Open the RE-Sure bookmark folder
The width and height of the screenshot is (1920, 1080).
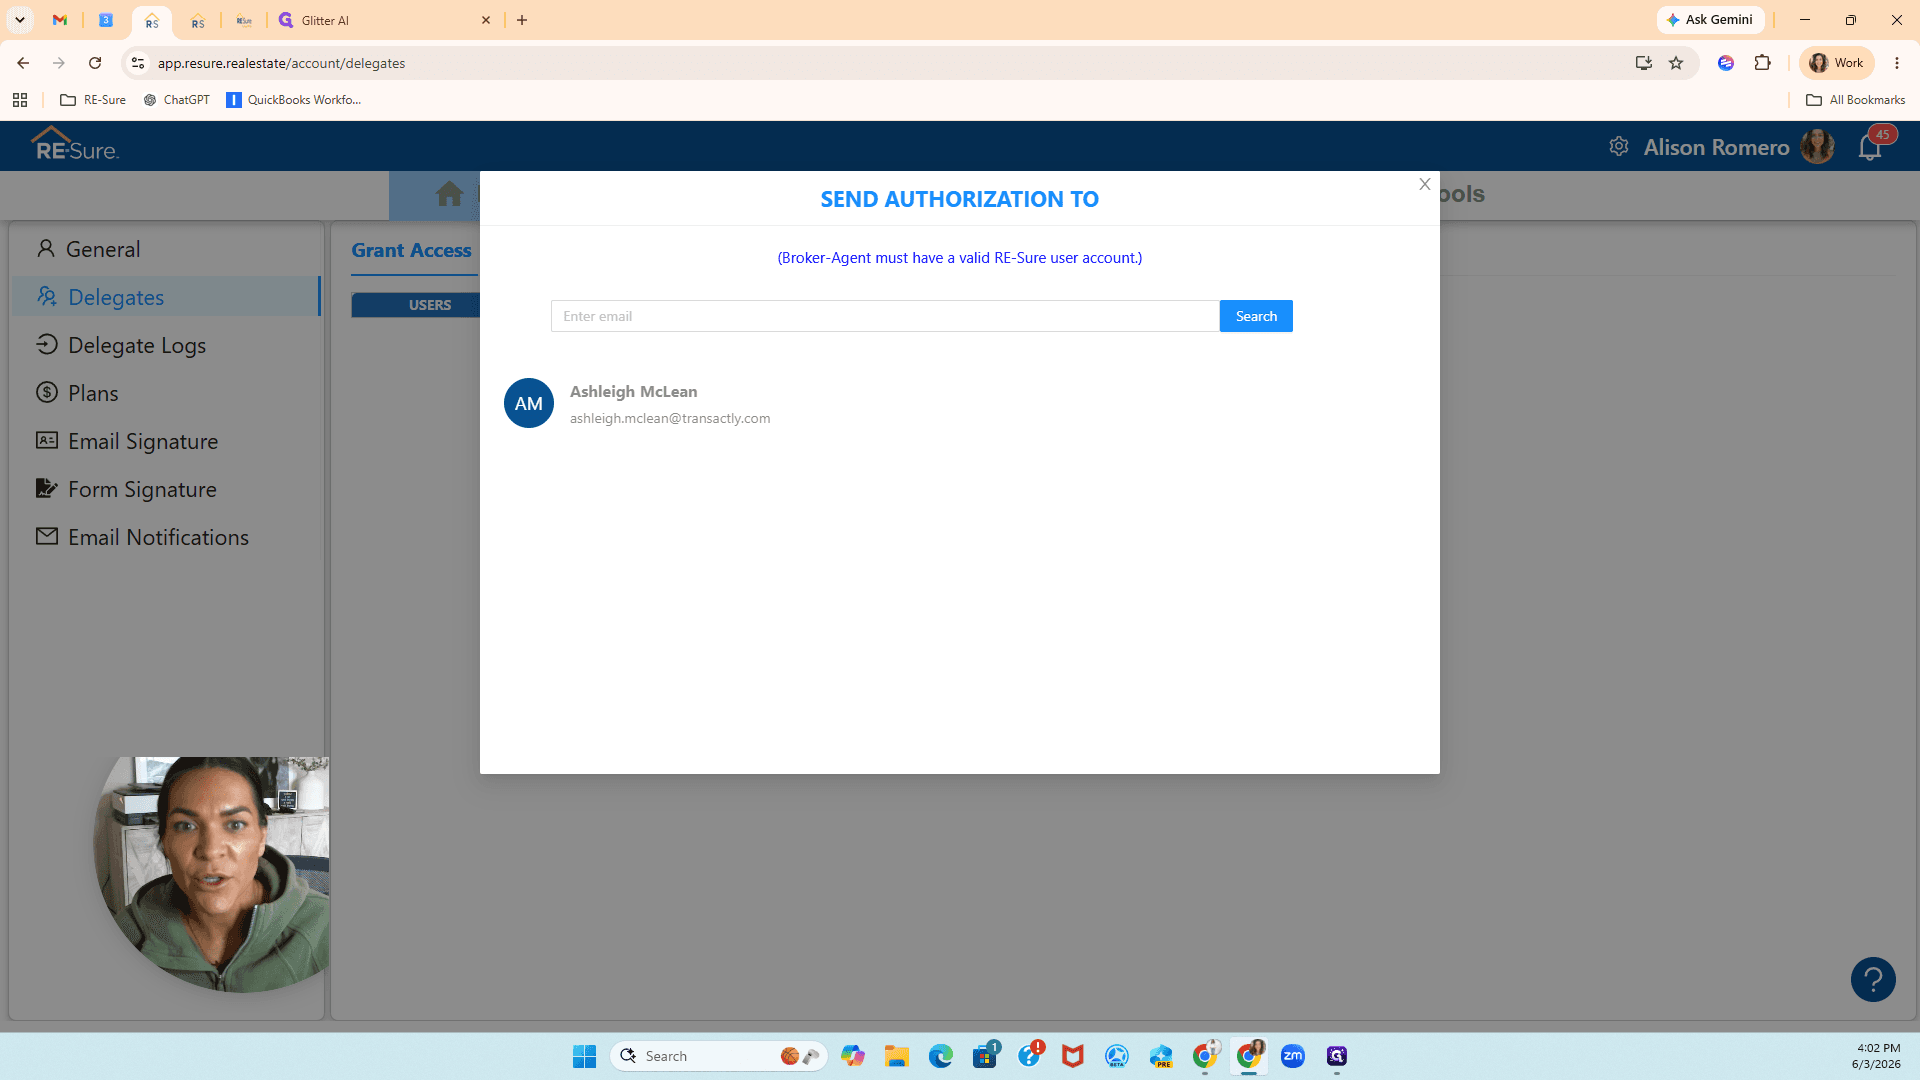tap(93, 100)
